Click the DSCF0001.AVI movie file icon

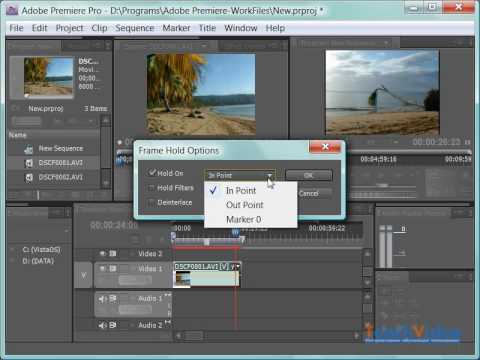pos(29,163)
